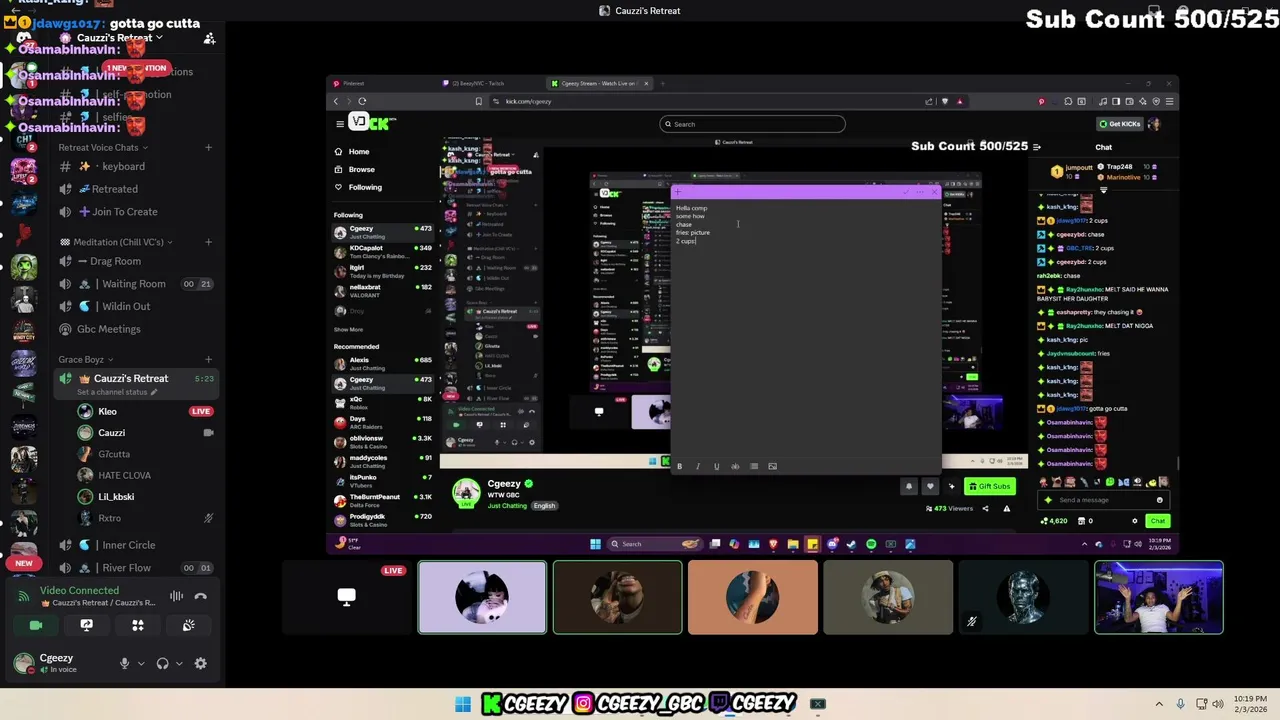Open Following in Kick sidebar

click(x=365, y=187)
